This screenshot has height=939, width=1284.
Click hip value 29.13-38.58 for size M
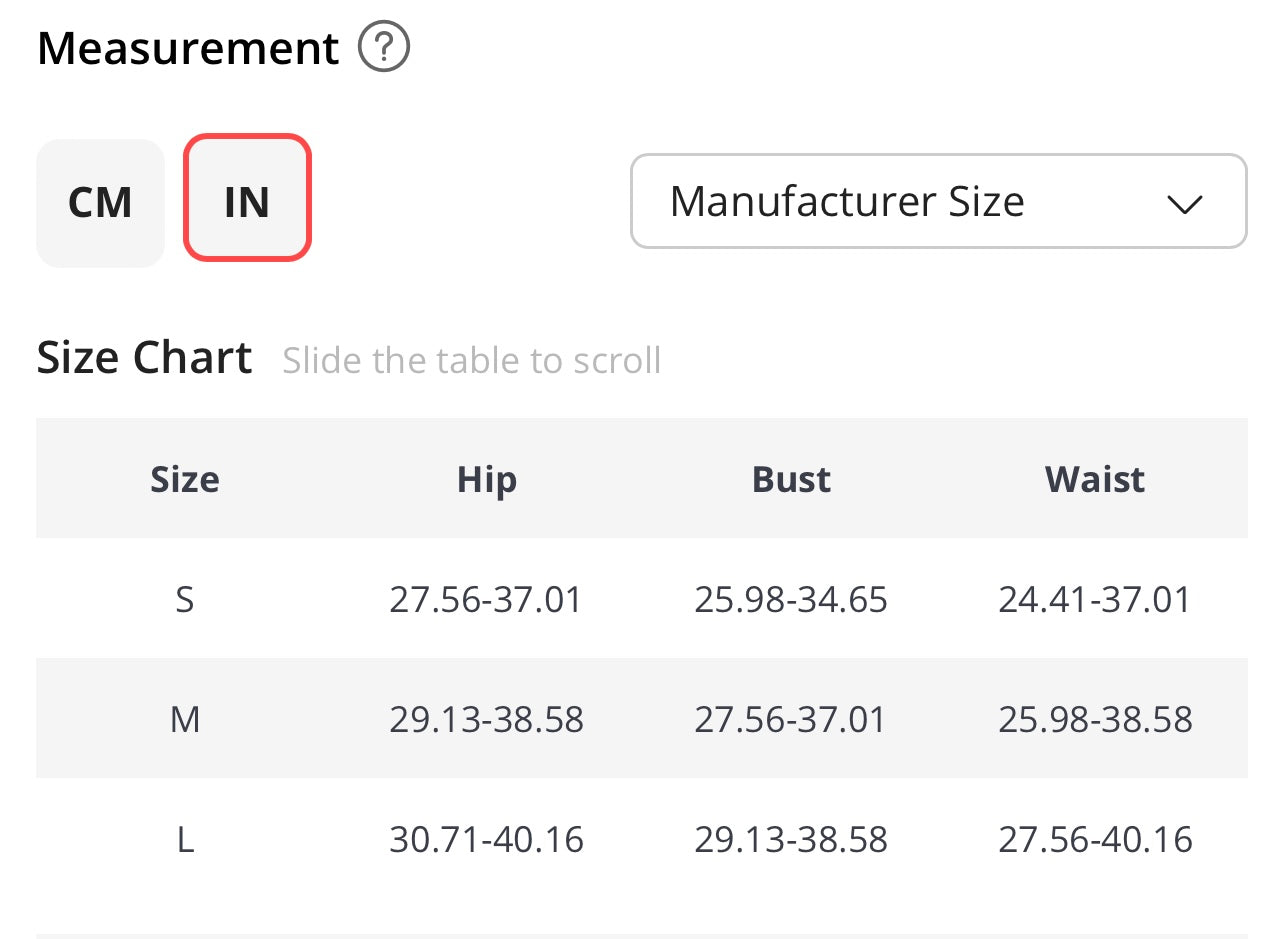coord(486,720)
